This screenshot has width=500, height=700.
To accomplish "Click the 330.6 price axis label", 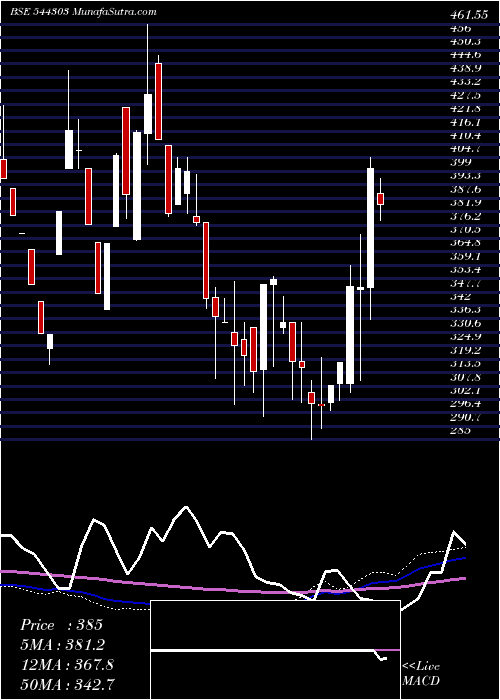I will [466, 323].
